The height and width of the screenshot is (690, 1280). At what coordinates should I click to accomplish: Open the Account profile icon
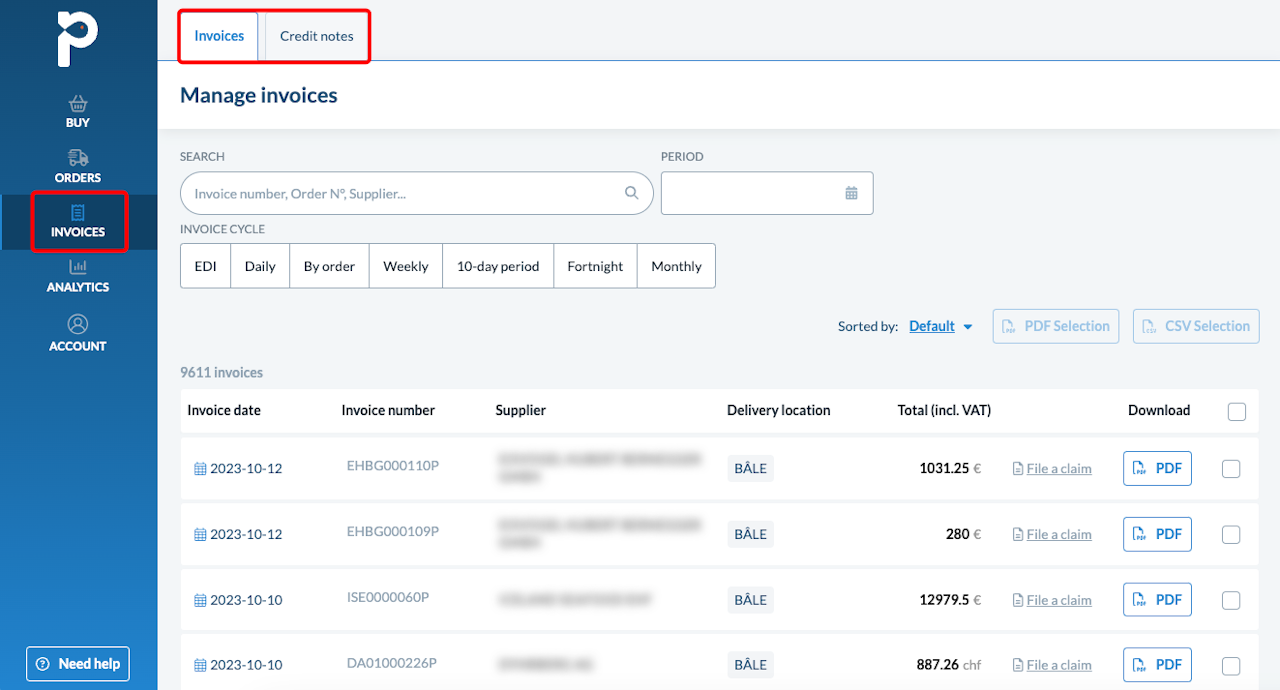pos(78,324)
